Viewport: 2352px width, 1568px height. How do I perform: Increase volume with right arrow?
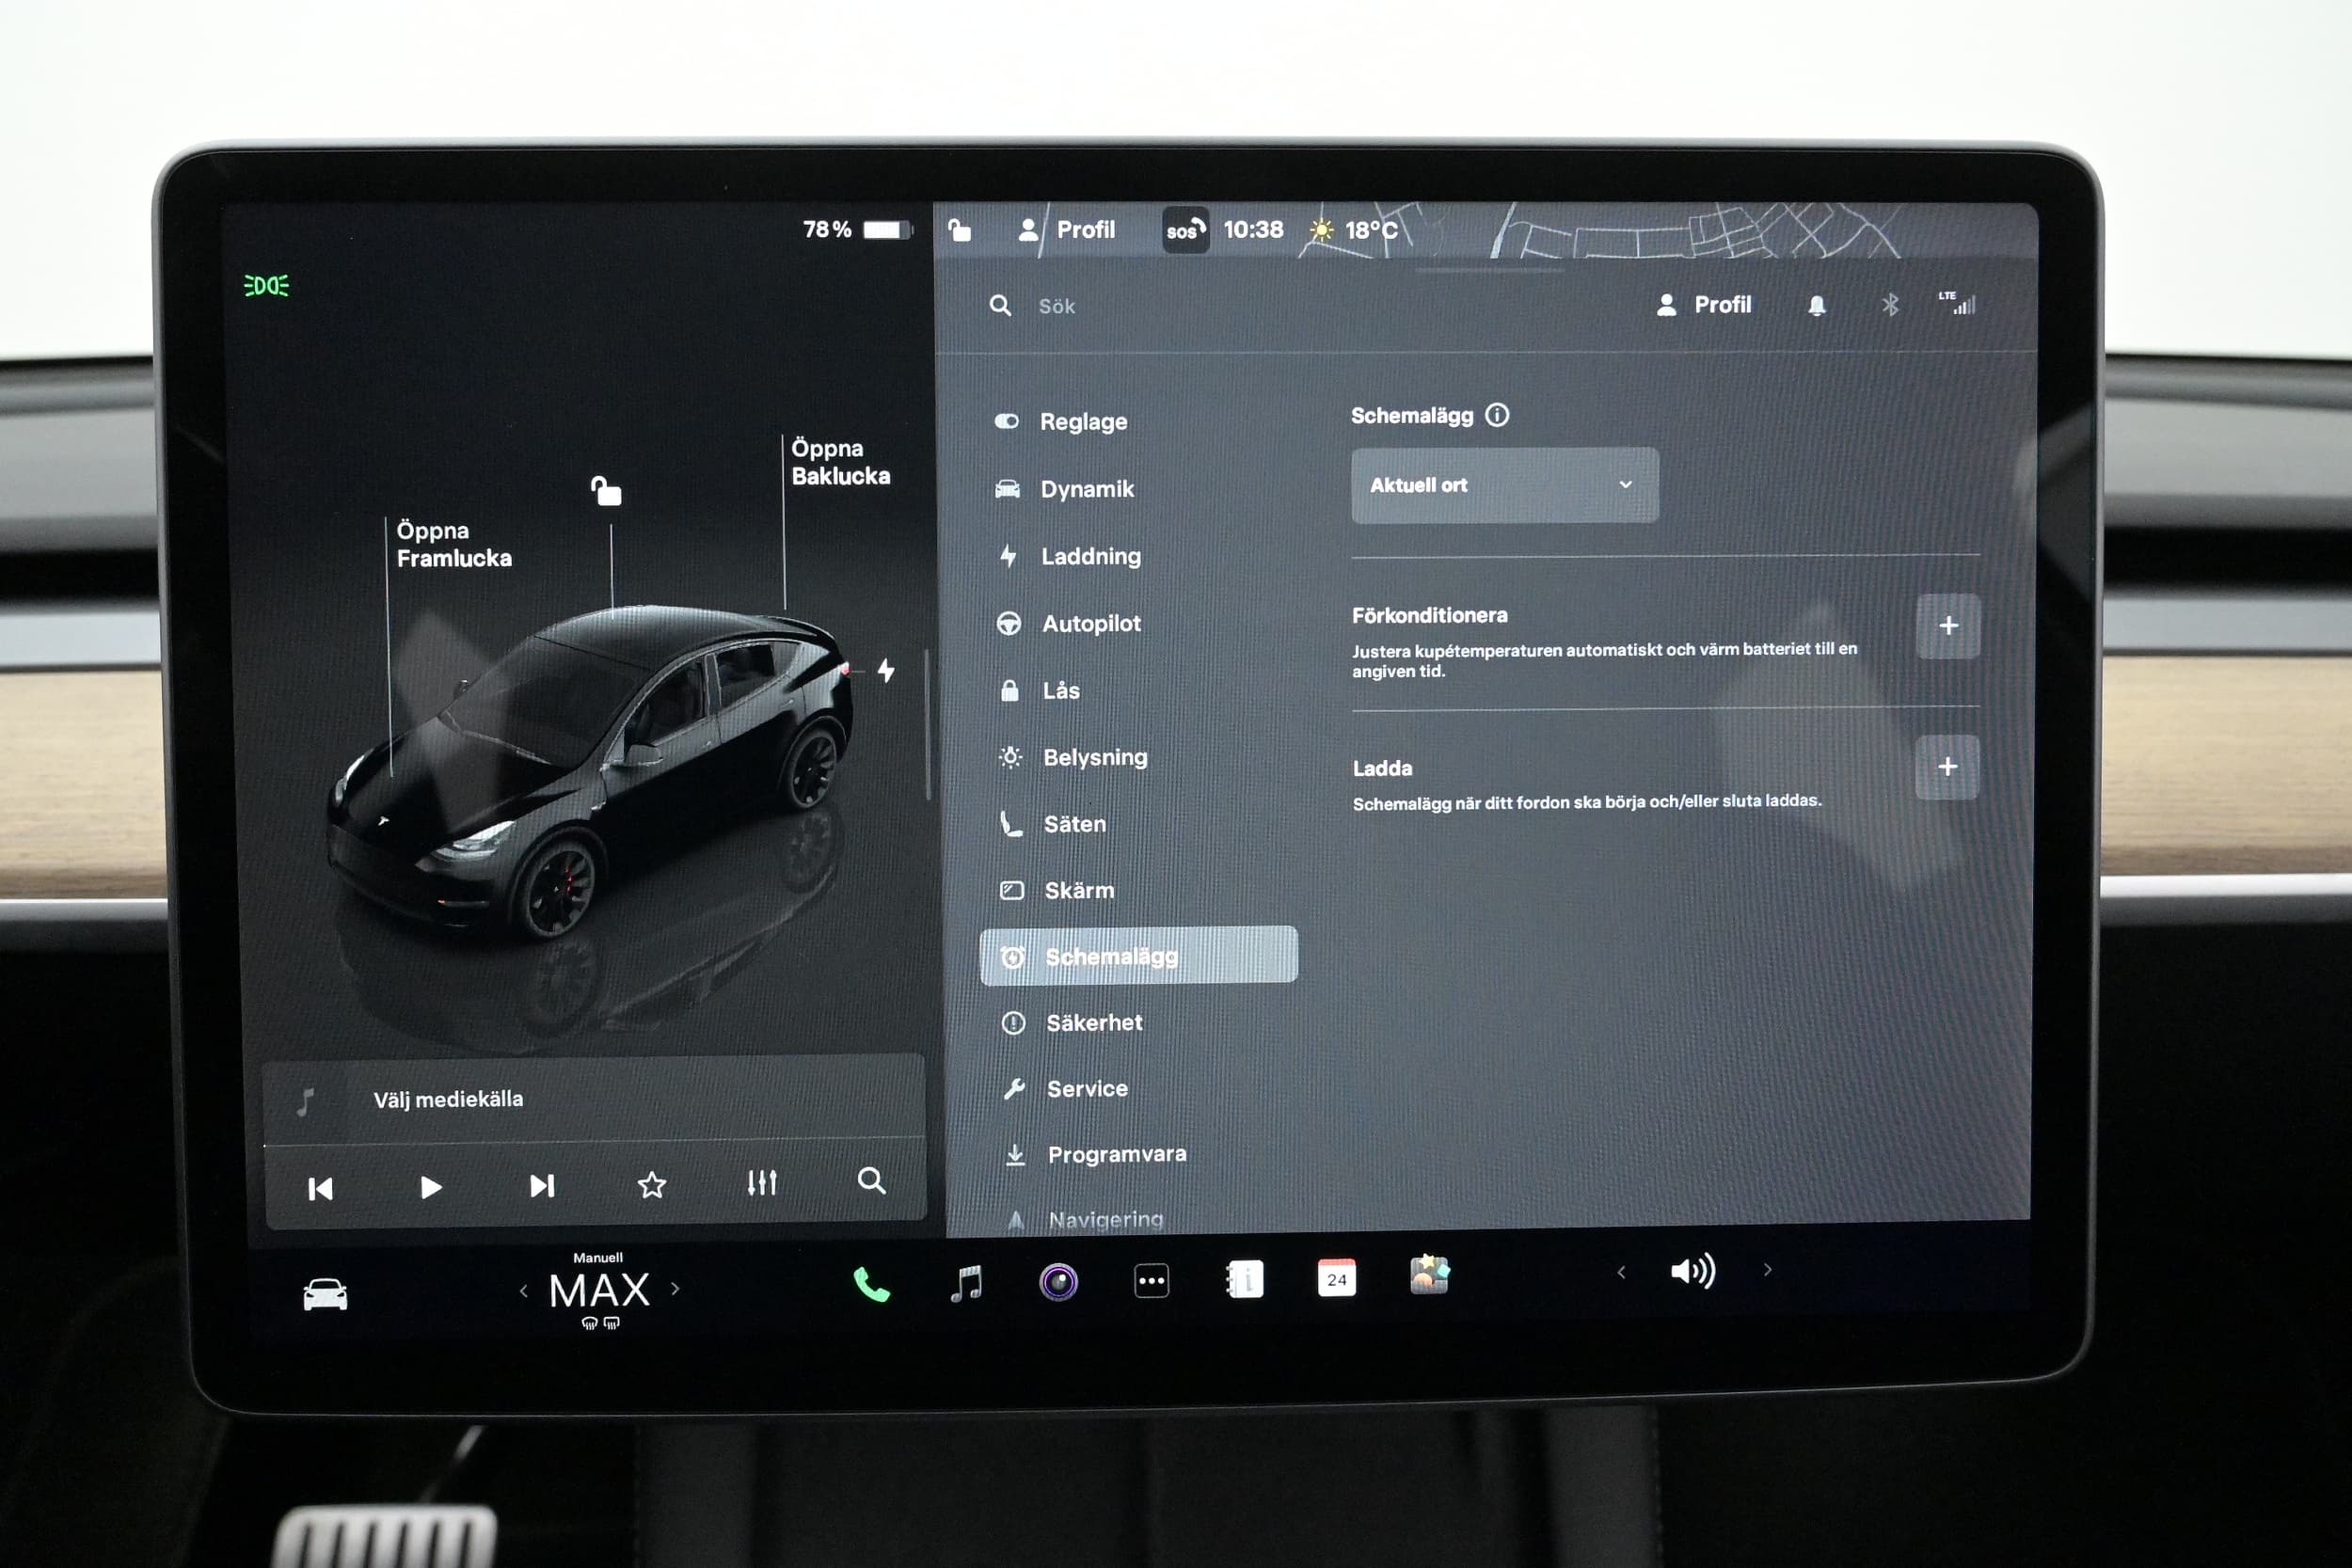(x=1767, y=1270)
